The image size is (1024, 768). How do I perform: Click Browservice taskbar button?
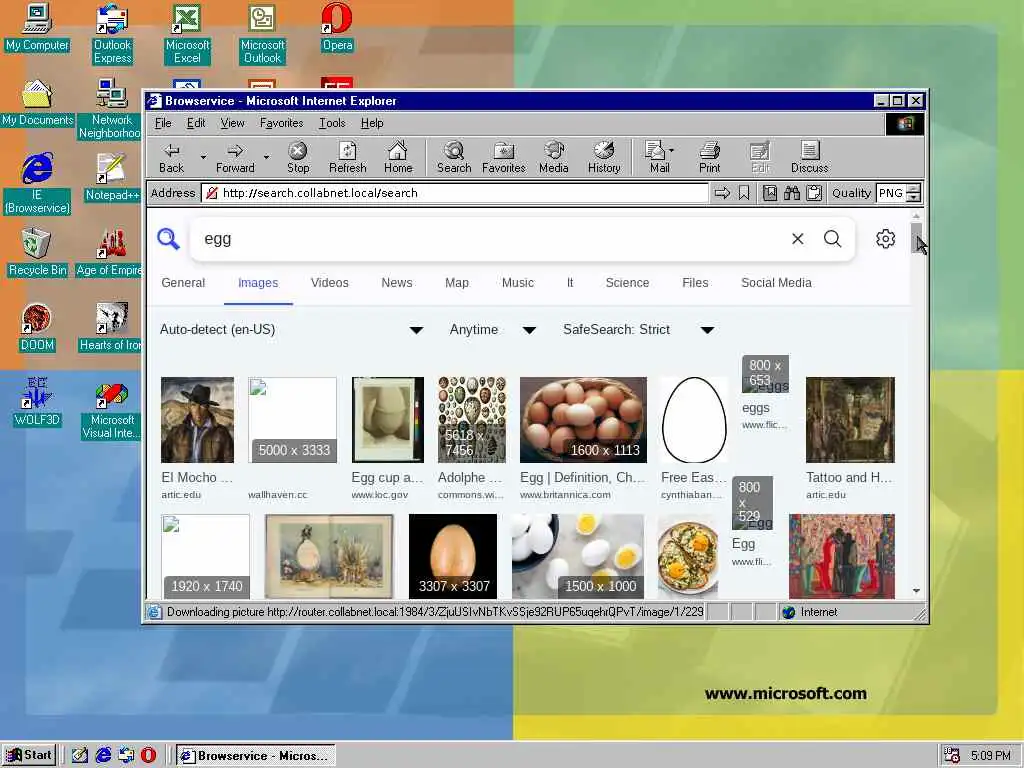[x=255, y=755]
